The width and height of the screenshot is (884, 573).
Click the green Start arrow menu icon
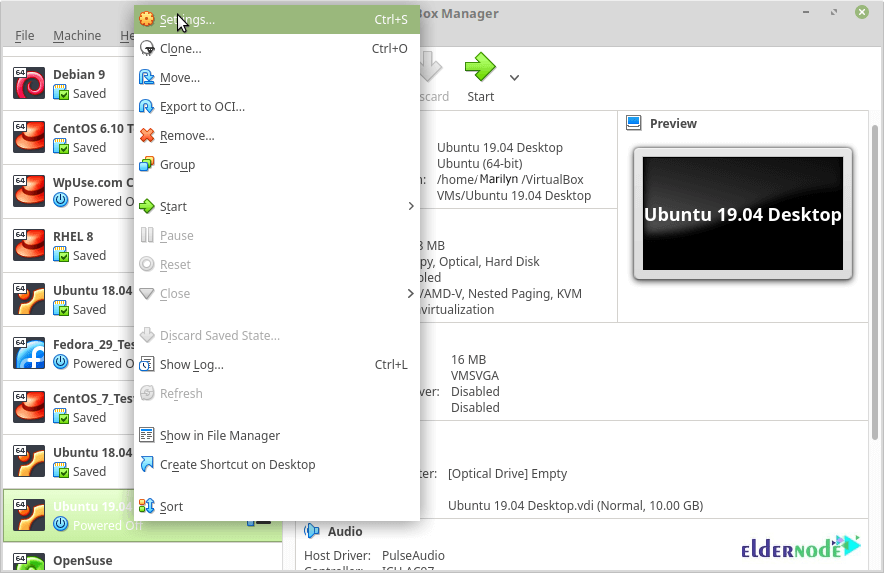(147, 206)
